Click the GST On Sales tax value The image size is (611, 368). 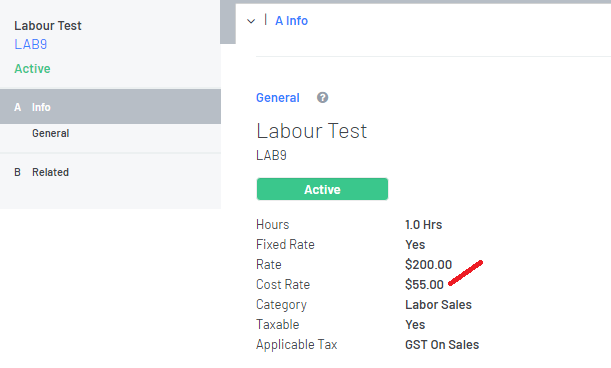(442, 345)
